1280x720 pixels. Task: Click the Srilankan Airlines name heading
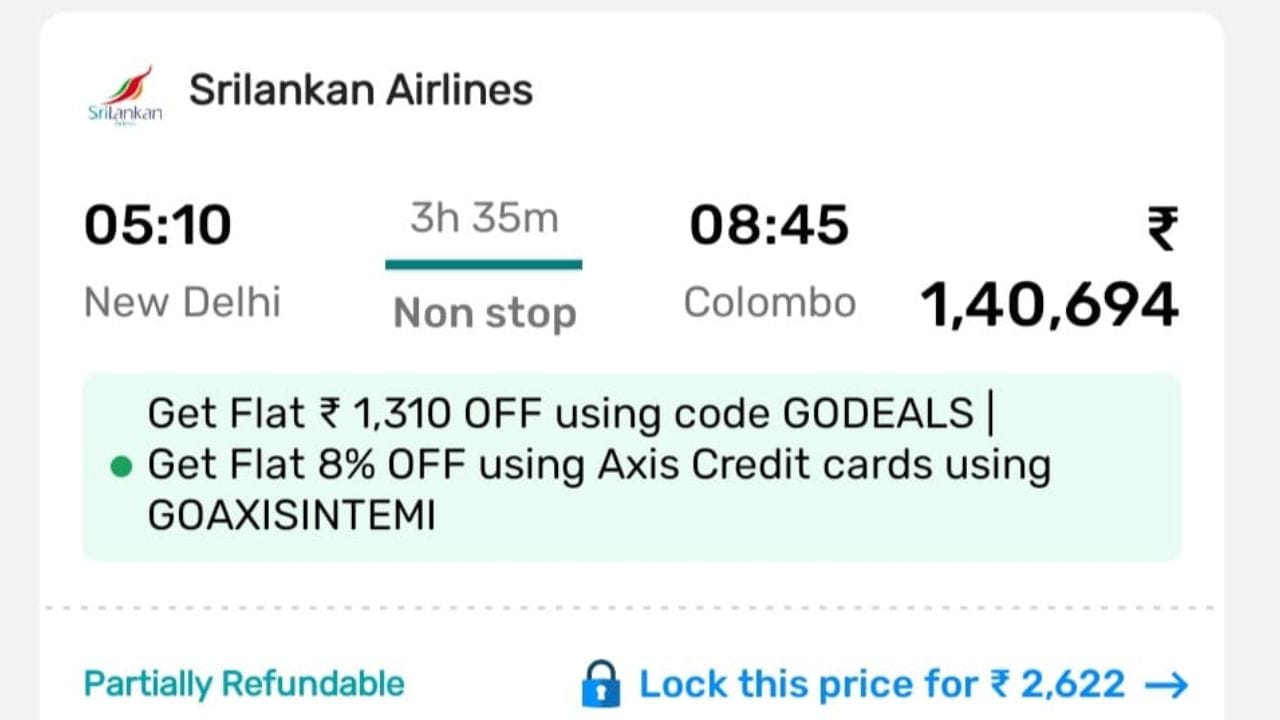click(361, 90)
